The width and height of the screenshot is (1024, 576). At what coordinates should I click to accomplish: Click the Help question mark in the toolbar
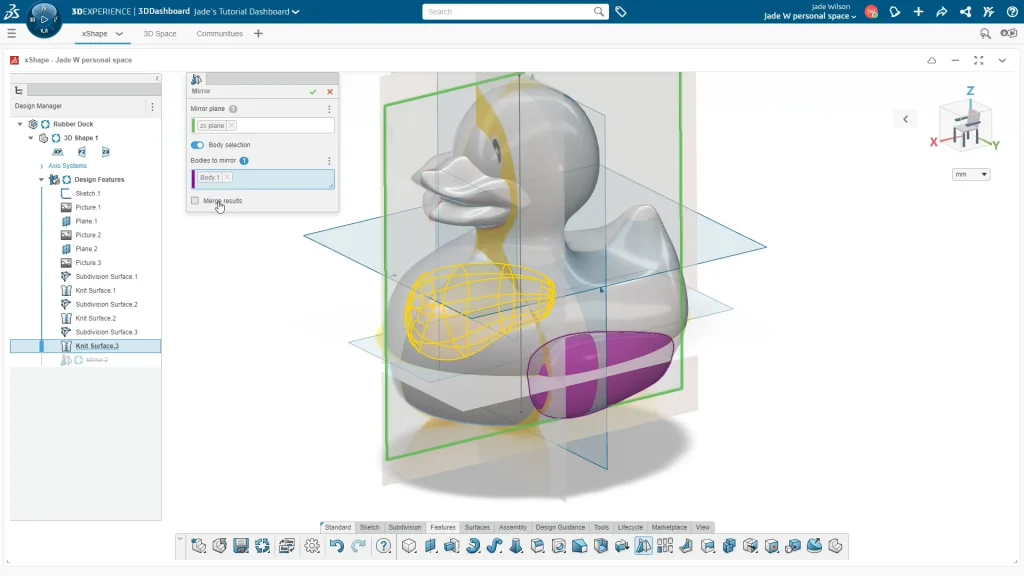(x=384, y=546)
